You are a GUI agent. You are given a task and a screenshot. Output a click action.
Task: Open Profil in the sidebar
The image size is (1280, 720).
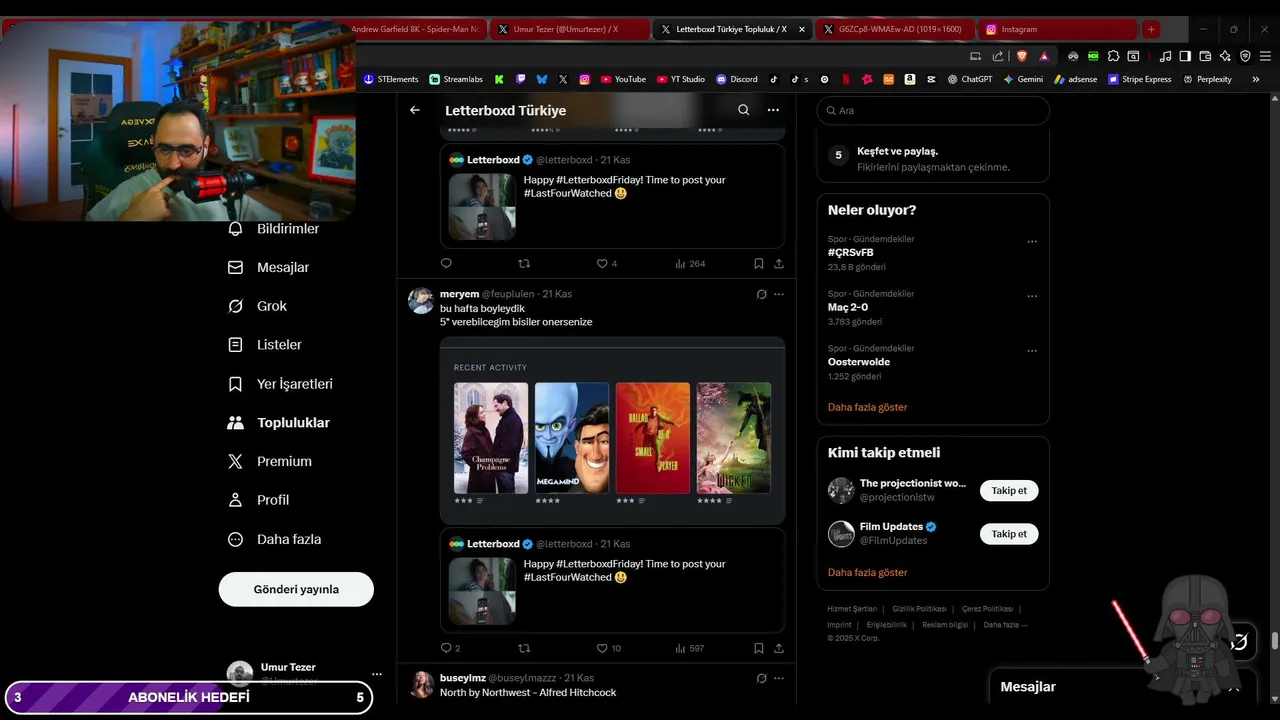pyautogui.click(x=259, y=500)
